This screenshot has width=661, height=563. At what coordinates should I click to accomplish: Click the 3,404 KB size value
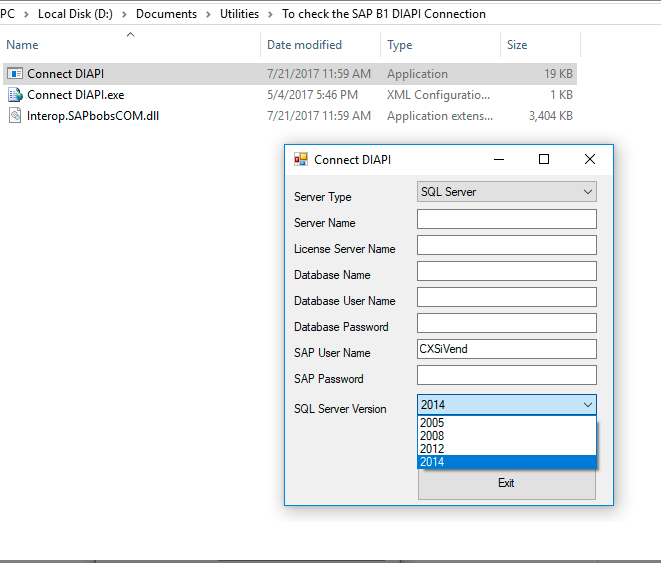tap(551, 115)
